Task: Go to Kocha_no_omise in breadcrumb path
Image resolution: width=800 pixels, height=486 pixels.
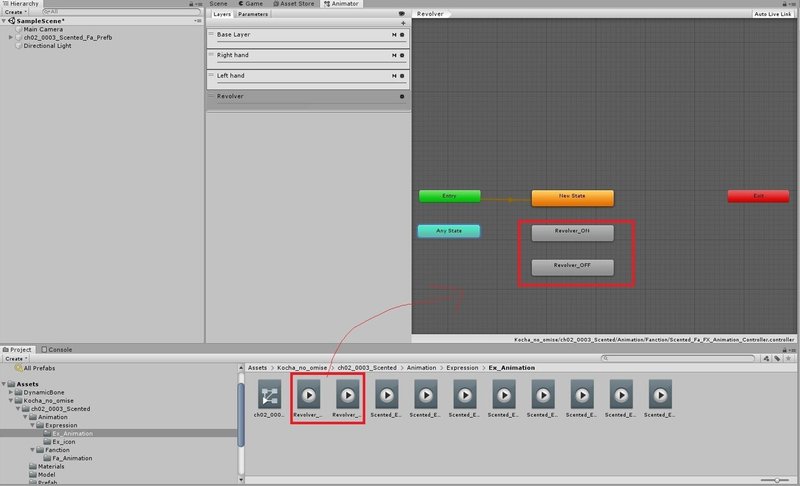Action: (x=302, y=368)
